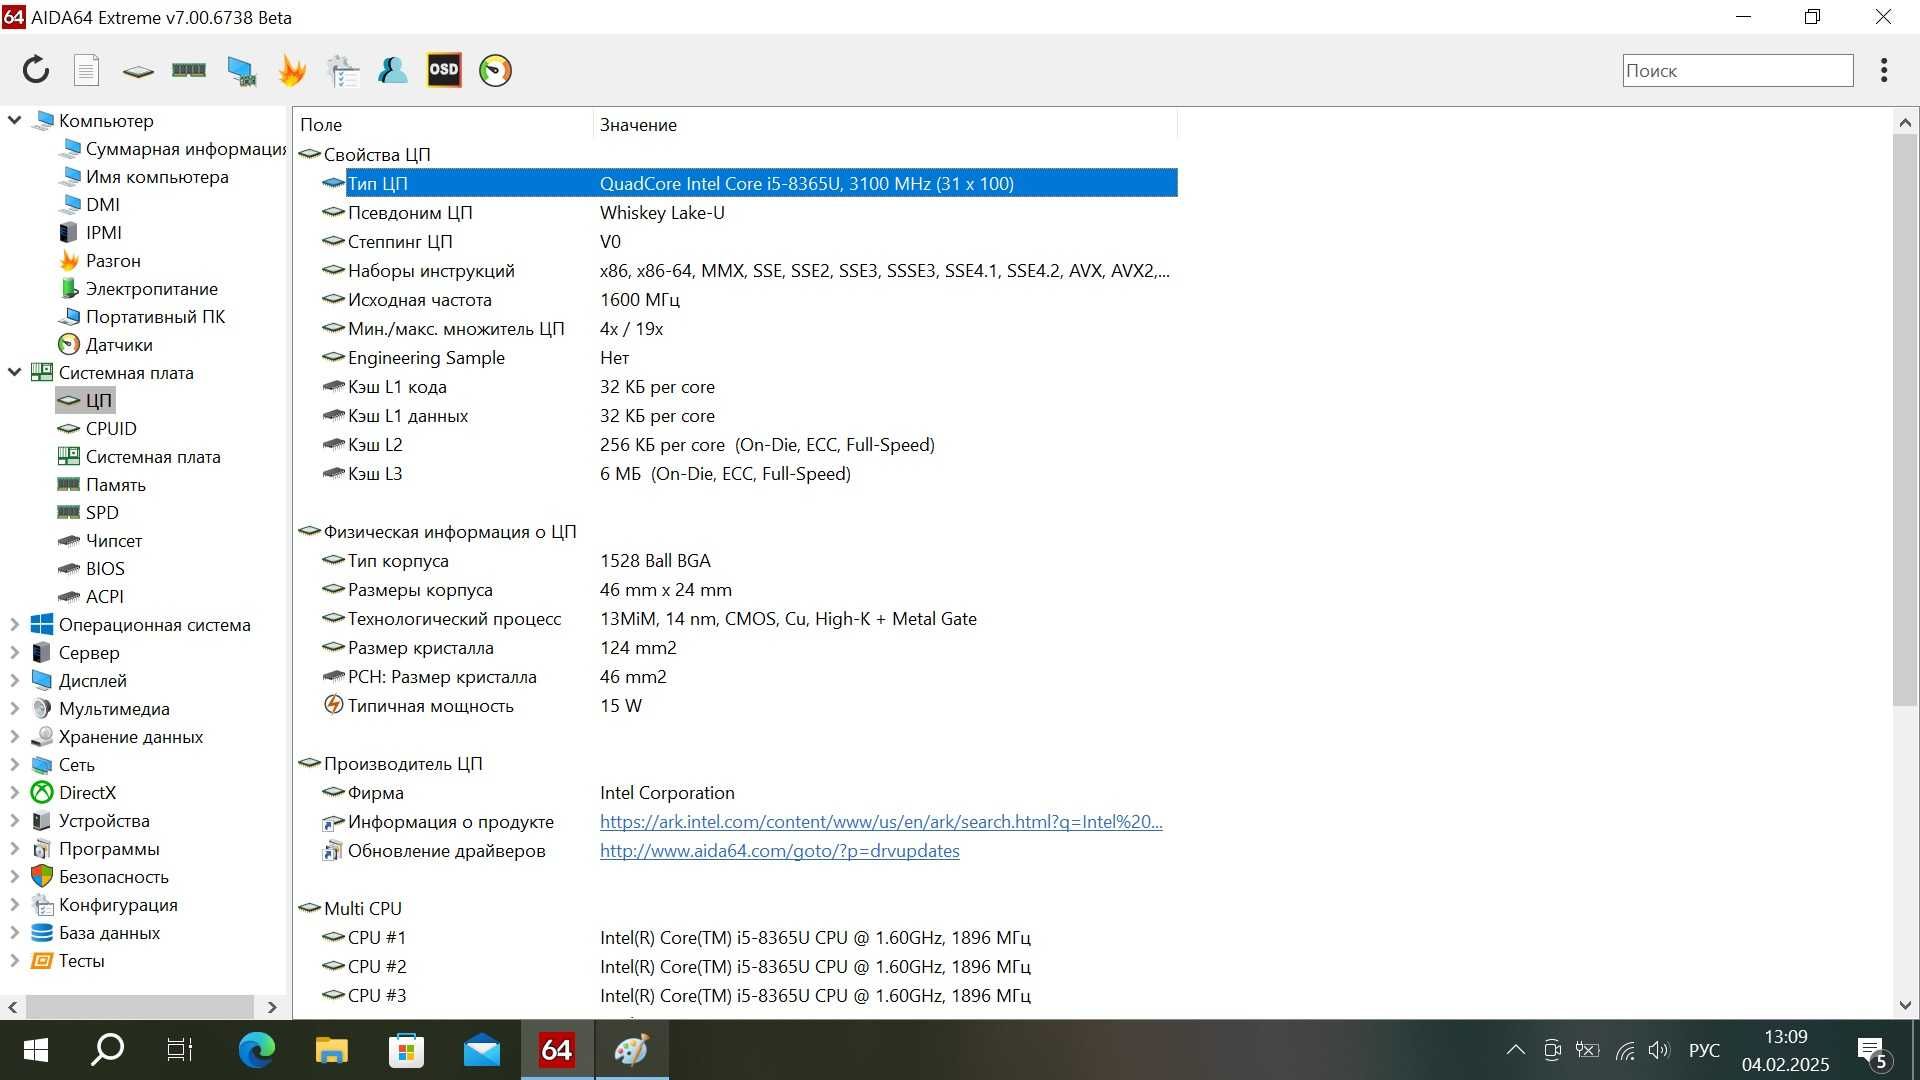Expand the Мультимедиа tree node
This screenshot has width=1920, height=1080.
click(15, 708)
